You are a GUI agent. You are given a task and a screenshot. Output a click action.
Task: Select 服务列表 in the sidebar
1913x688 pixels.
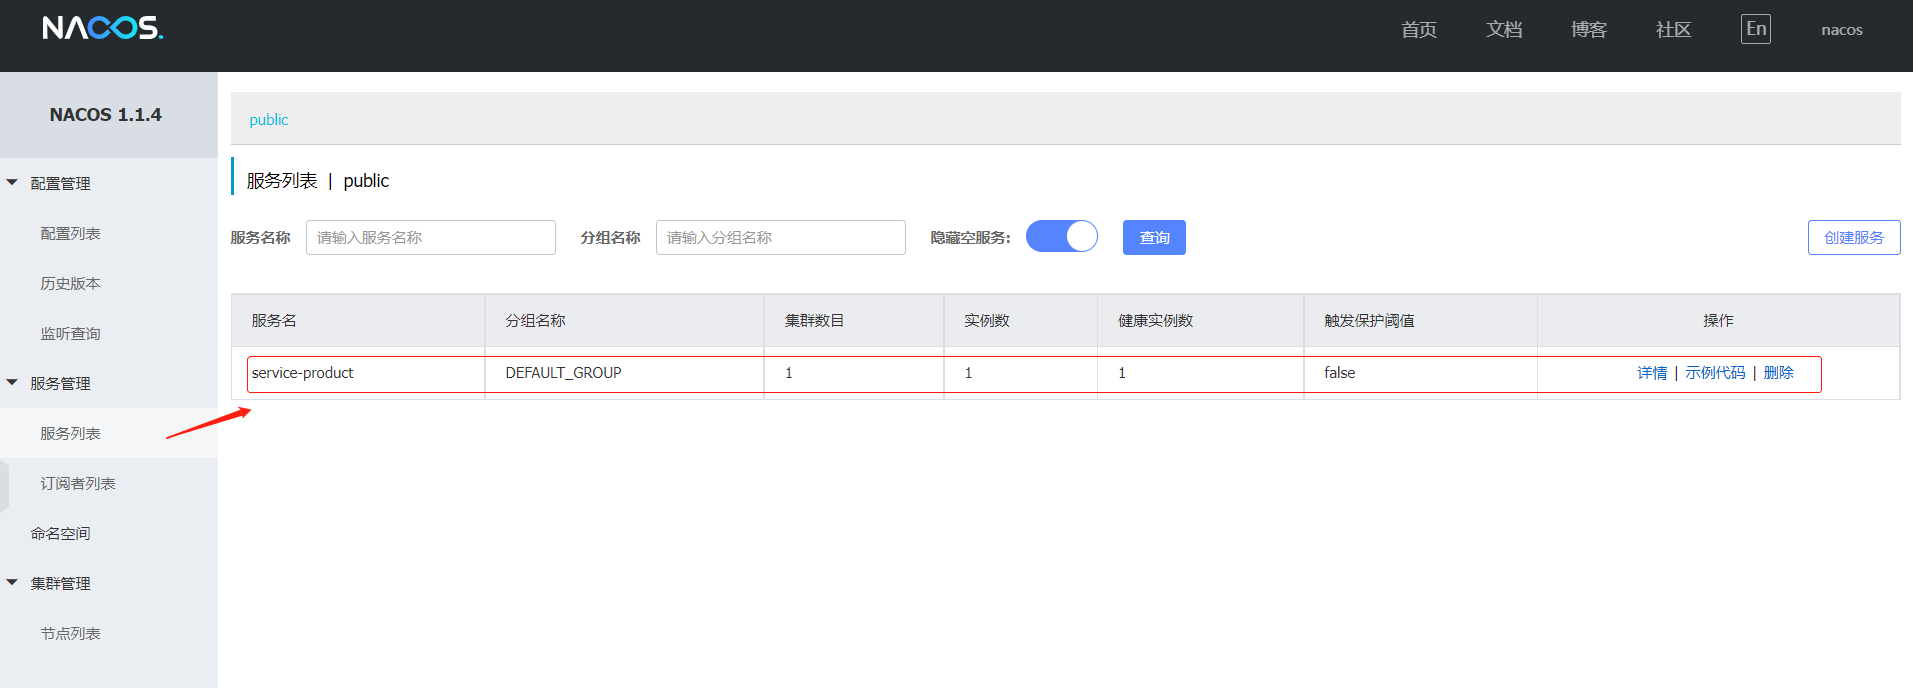tap(70, 433)
